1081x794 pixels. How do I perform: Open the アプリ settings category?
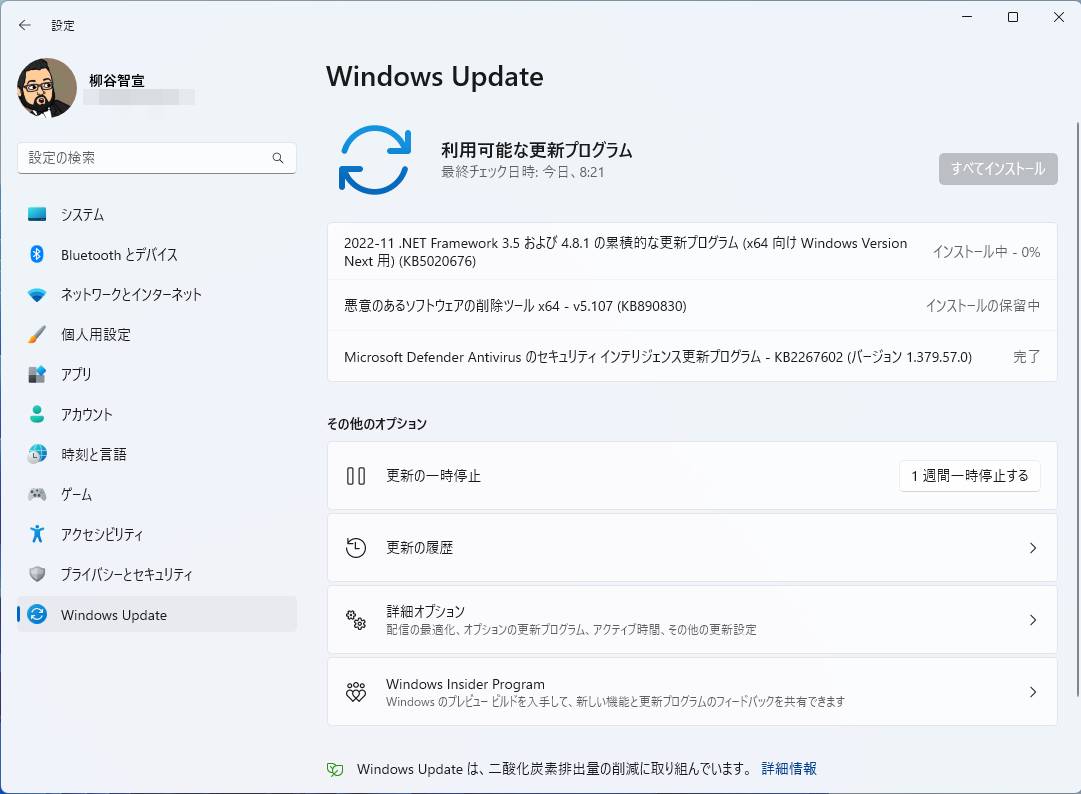[156, 374]
